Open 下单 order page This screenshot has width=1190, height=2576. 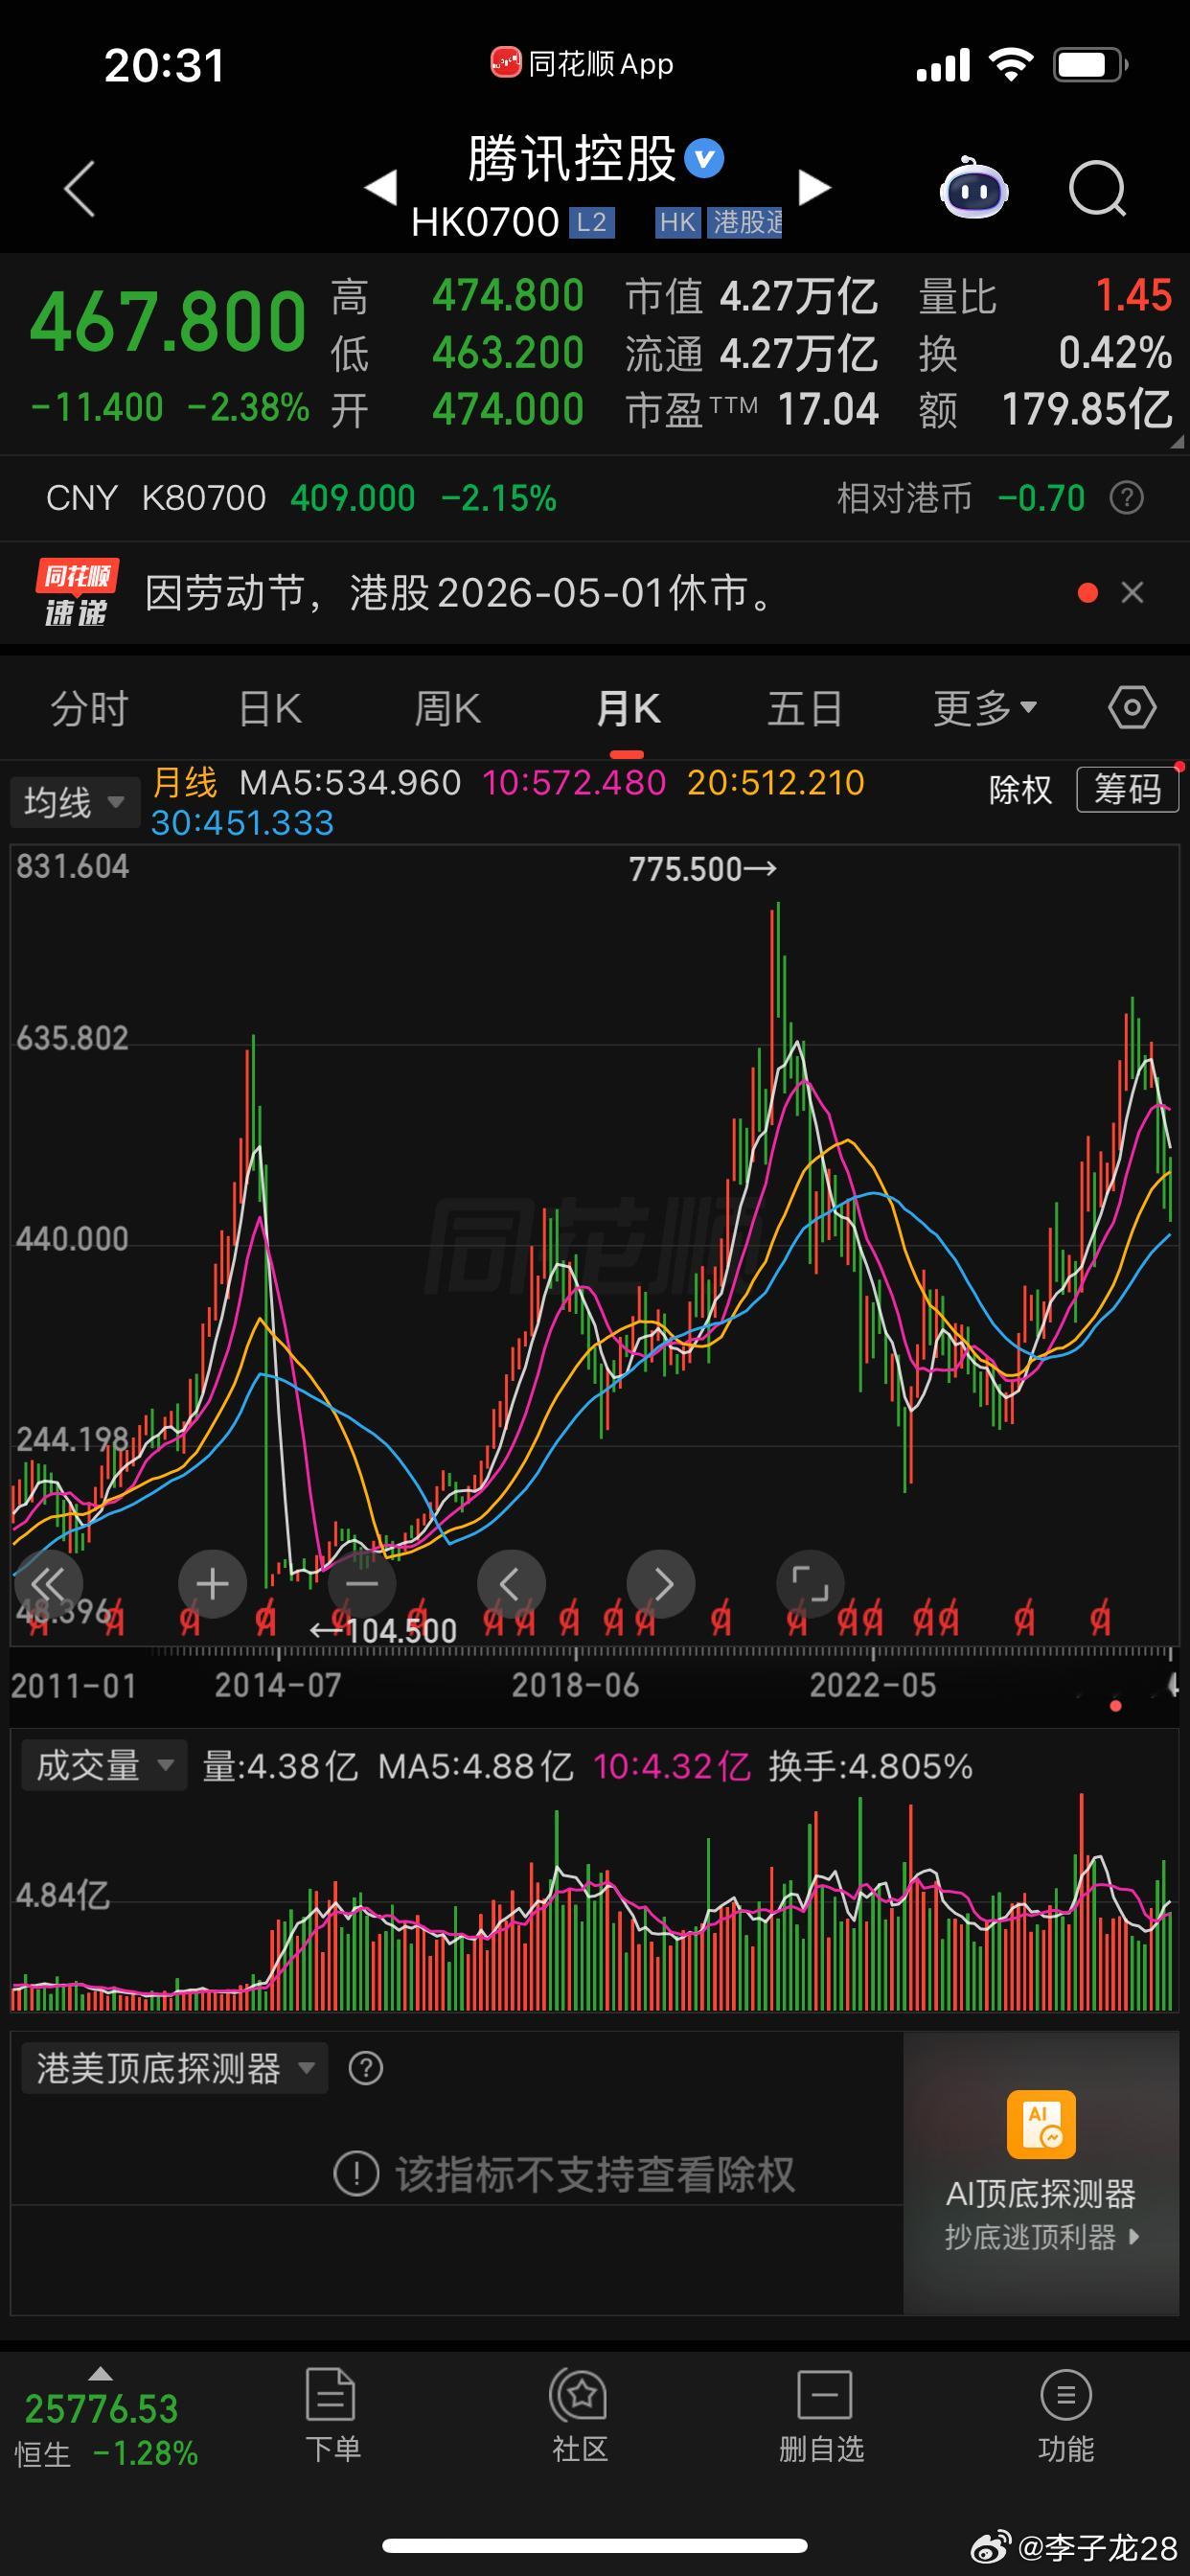pos(331,2416)
